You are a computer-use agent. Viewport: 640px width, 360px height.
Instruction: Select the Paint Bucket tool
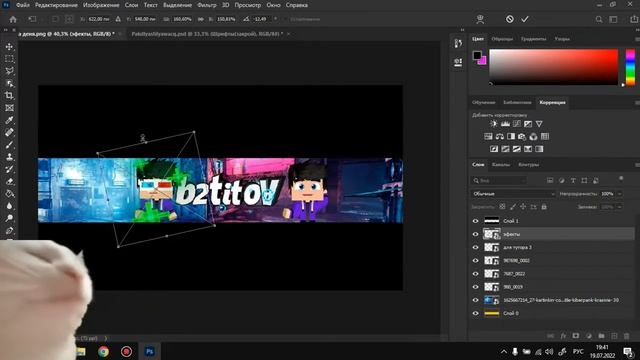9,193
